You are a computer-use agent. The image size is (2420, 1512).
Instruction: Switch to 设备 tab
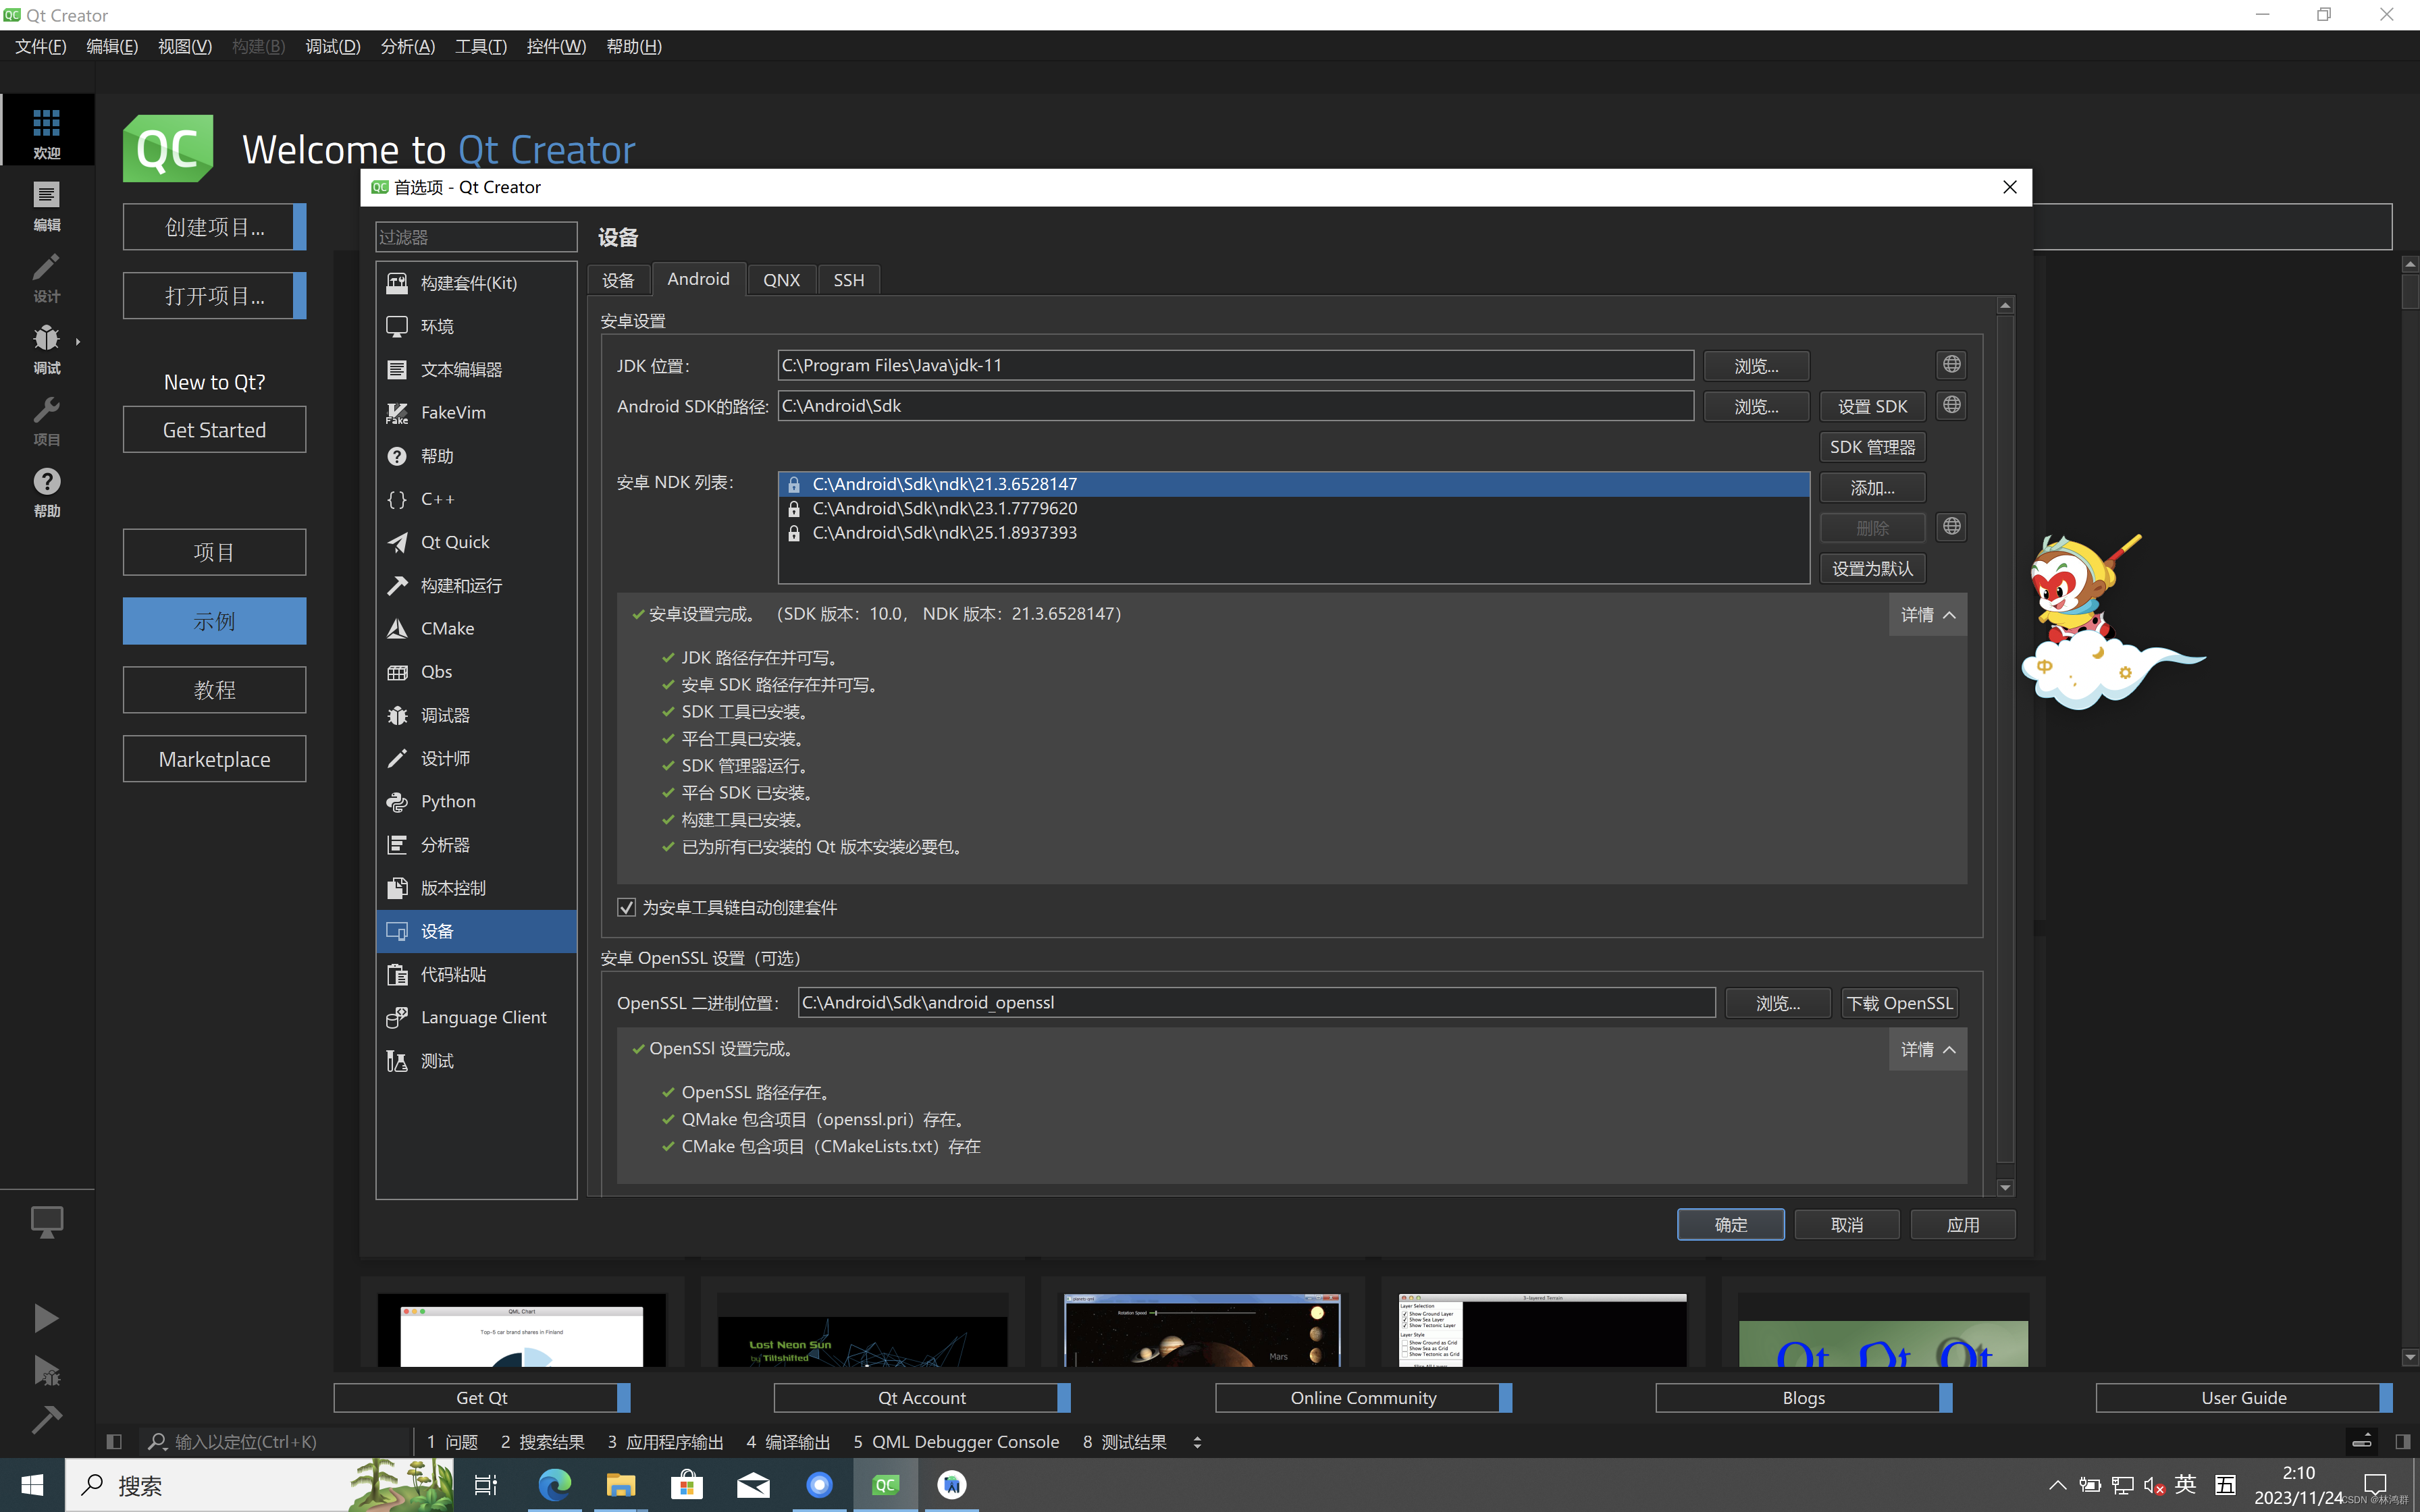(618, 280)
